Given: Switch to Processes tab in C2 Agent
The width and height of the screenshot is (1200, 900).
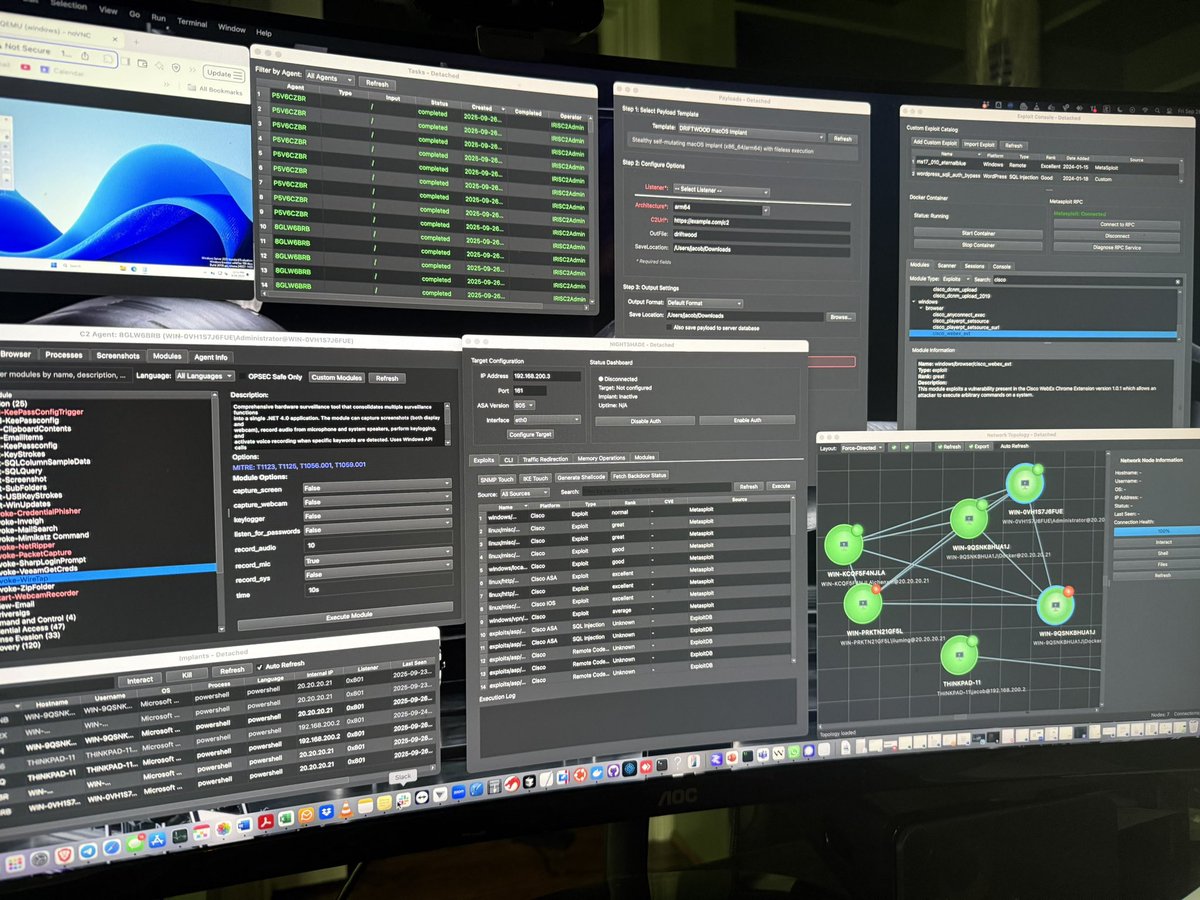Looking at the screenshot, I should 64,355.
